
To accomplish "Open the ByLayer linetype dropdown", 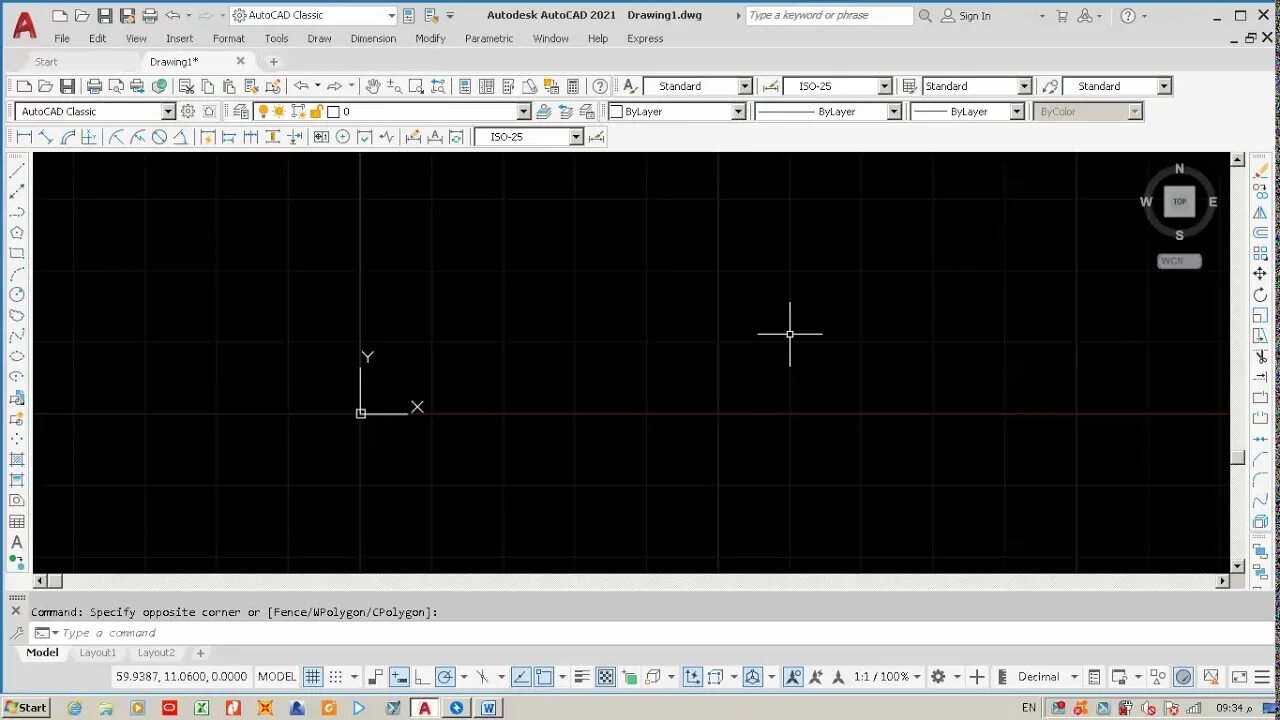I will pos(895,112).
